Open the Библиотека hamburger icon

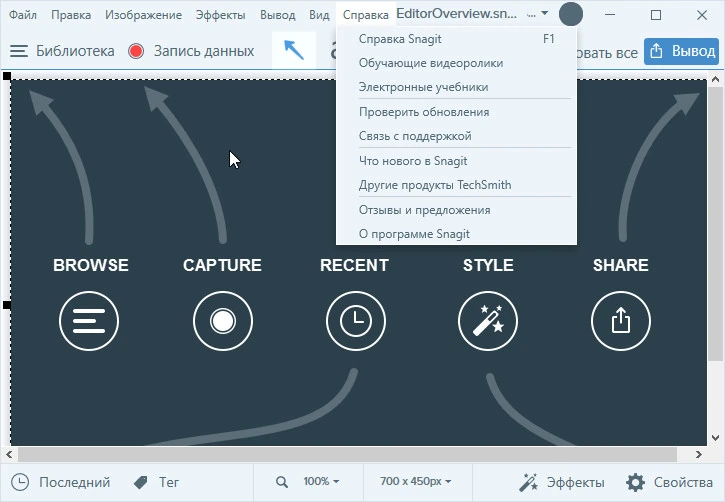click(x=19, y=51)
